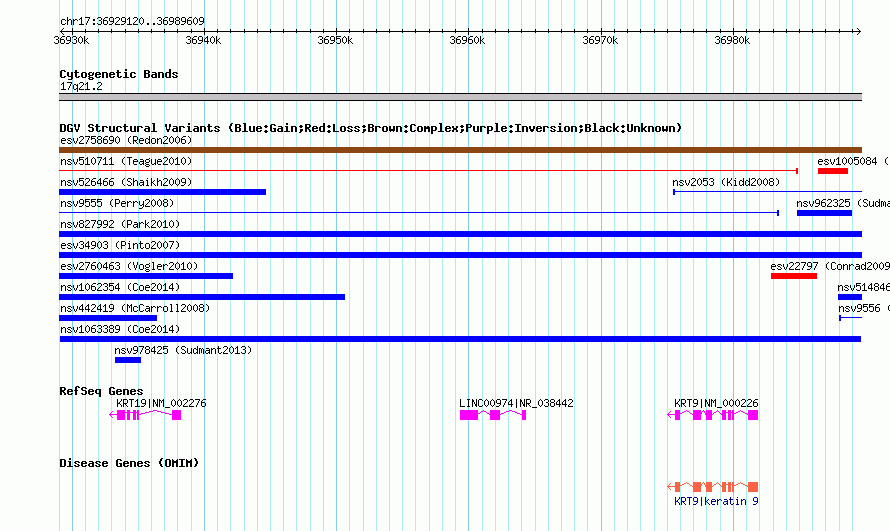Open the nsv1062354 (Coe2014) variant label
Screen dimensions: 890x531
[120, 287]
